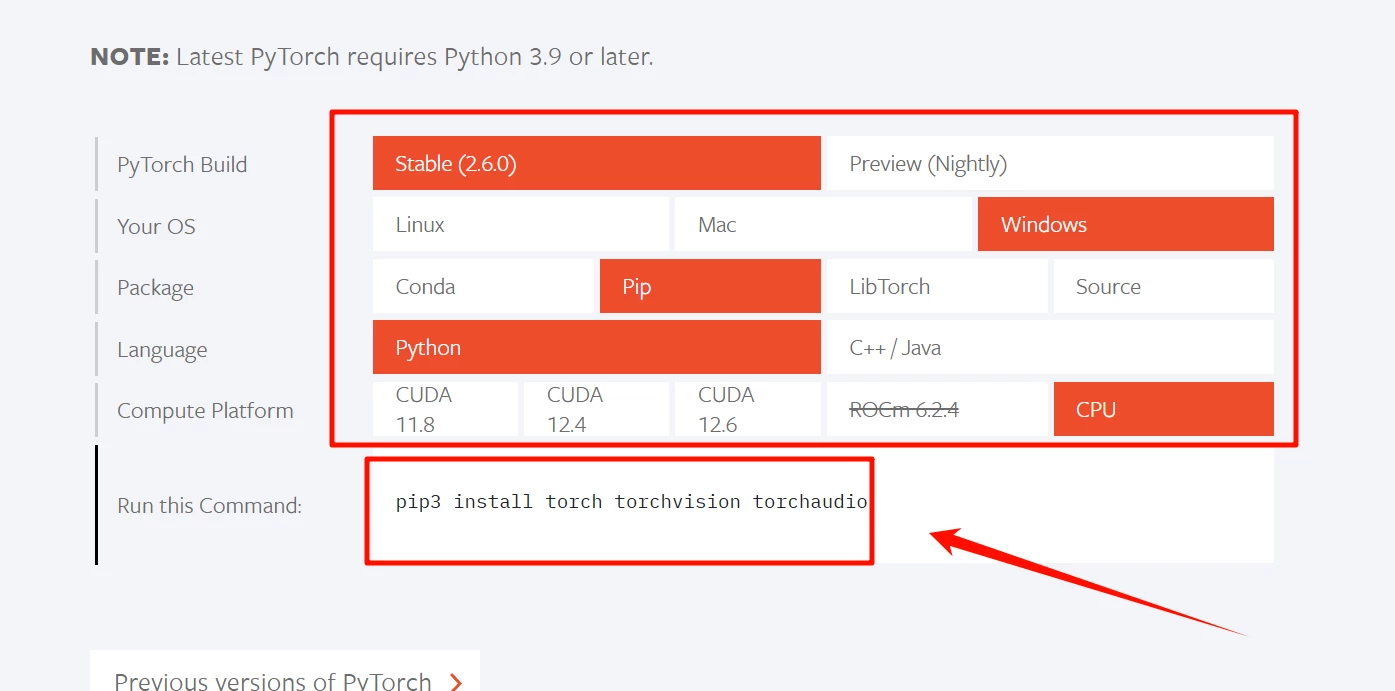1395x691 pixels.
Task: Choose CUDA 12.6 compute platform
Action: [x=747, y=409]
